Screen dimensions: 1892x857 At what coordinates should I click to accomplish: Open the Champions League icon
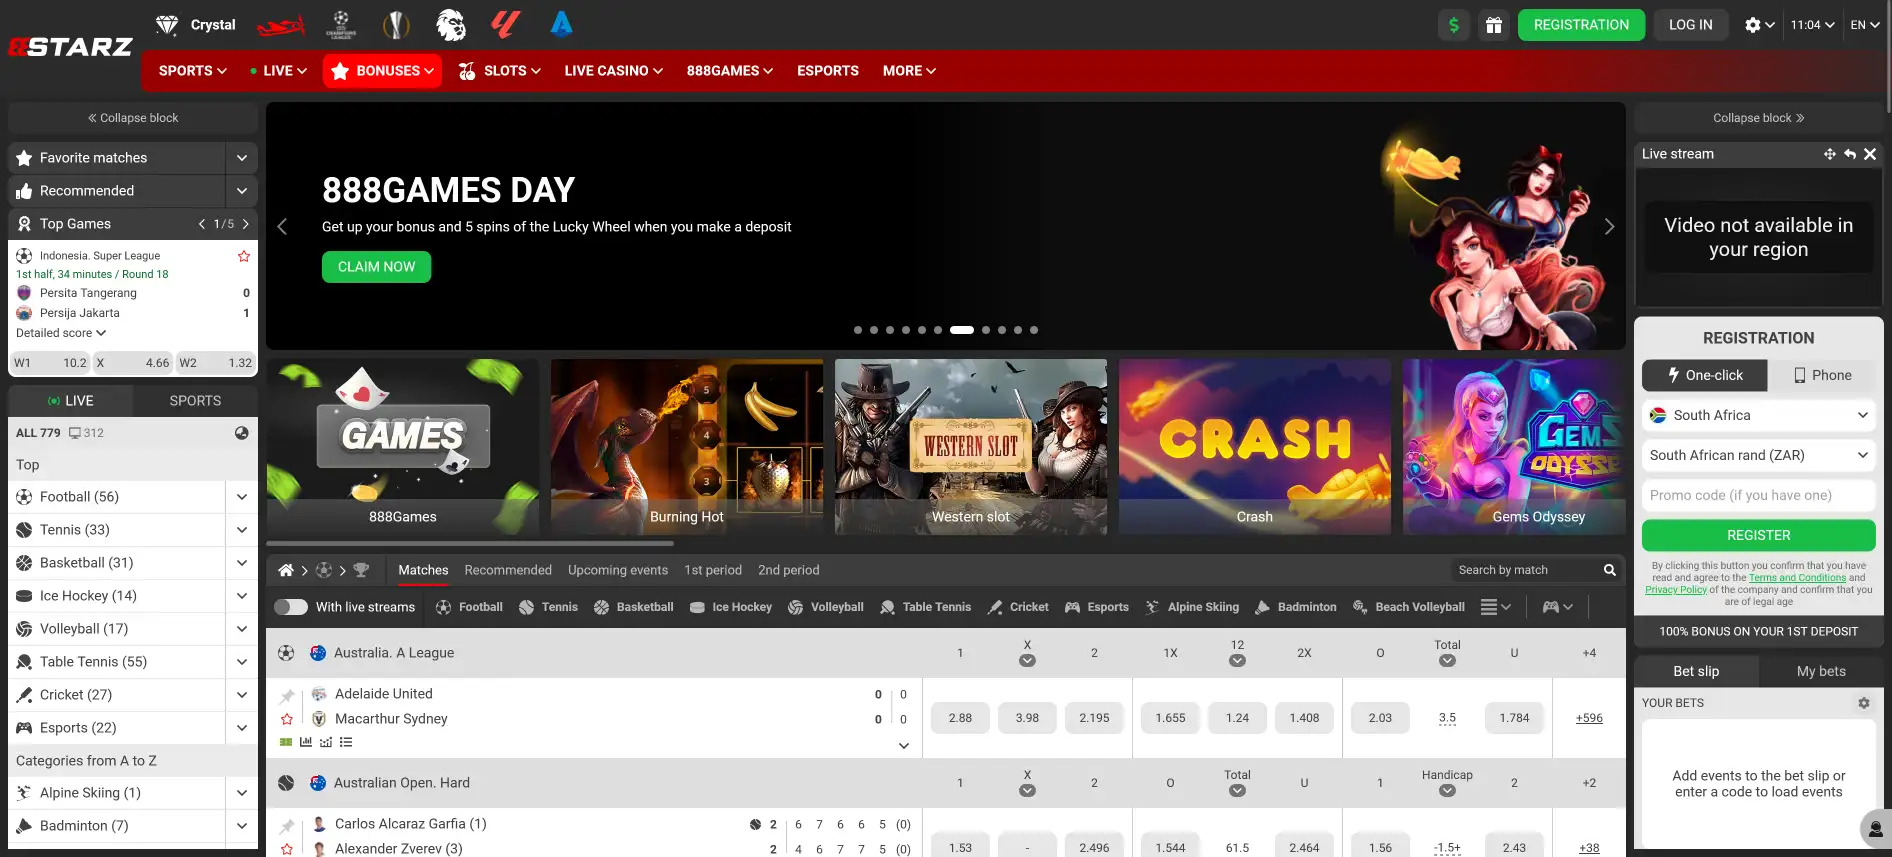pos(341,25)
